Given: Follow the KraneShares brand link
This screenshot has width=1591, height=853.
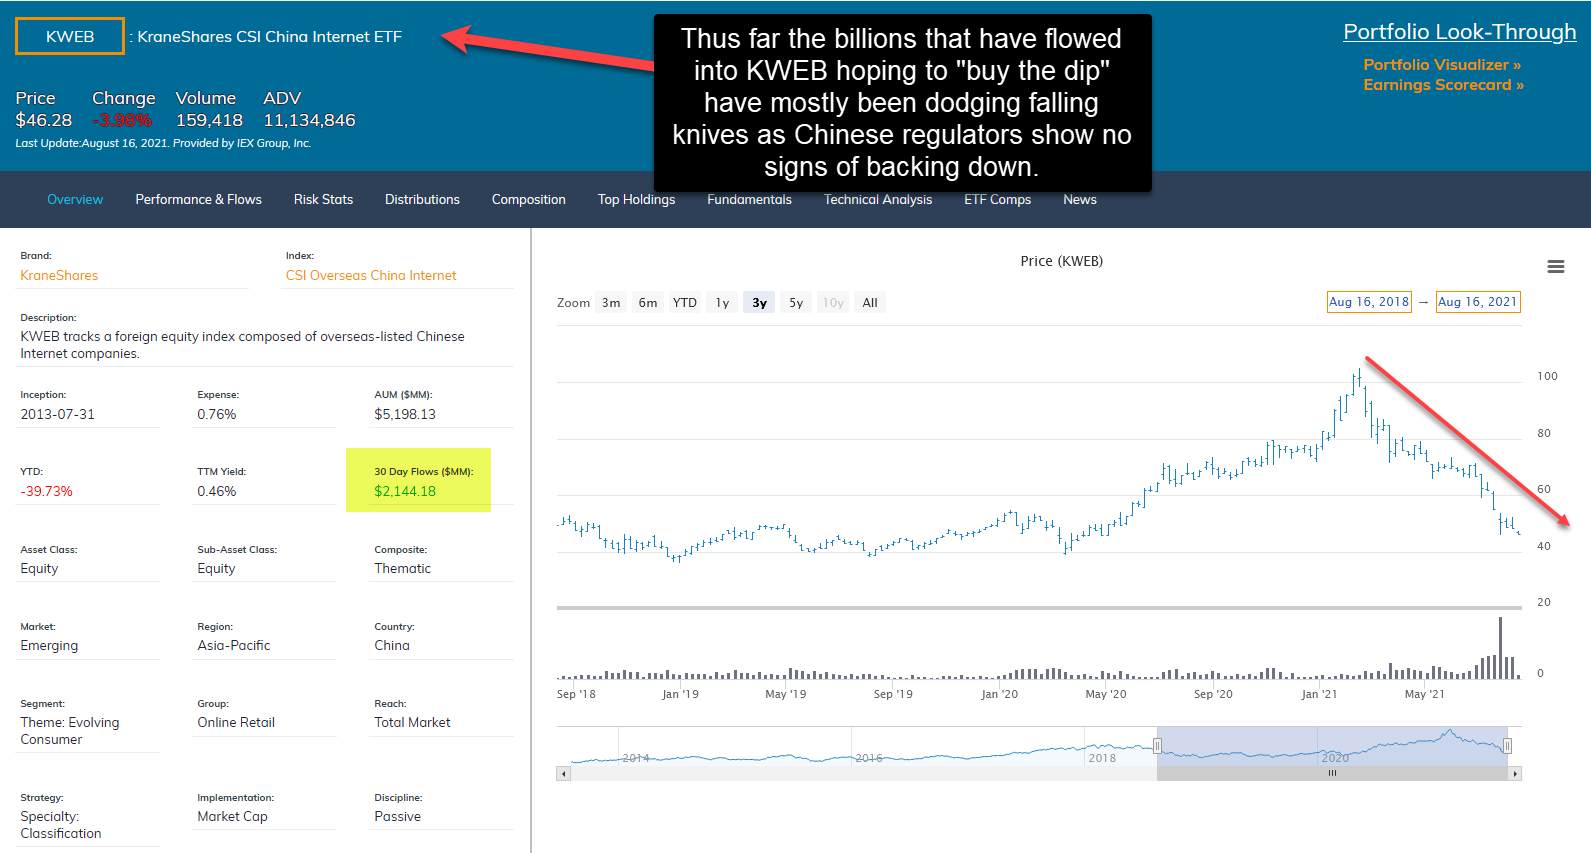Looking at the screenshot, I should pyautogui.click(x=59, y=276).
